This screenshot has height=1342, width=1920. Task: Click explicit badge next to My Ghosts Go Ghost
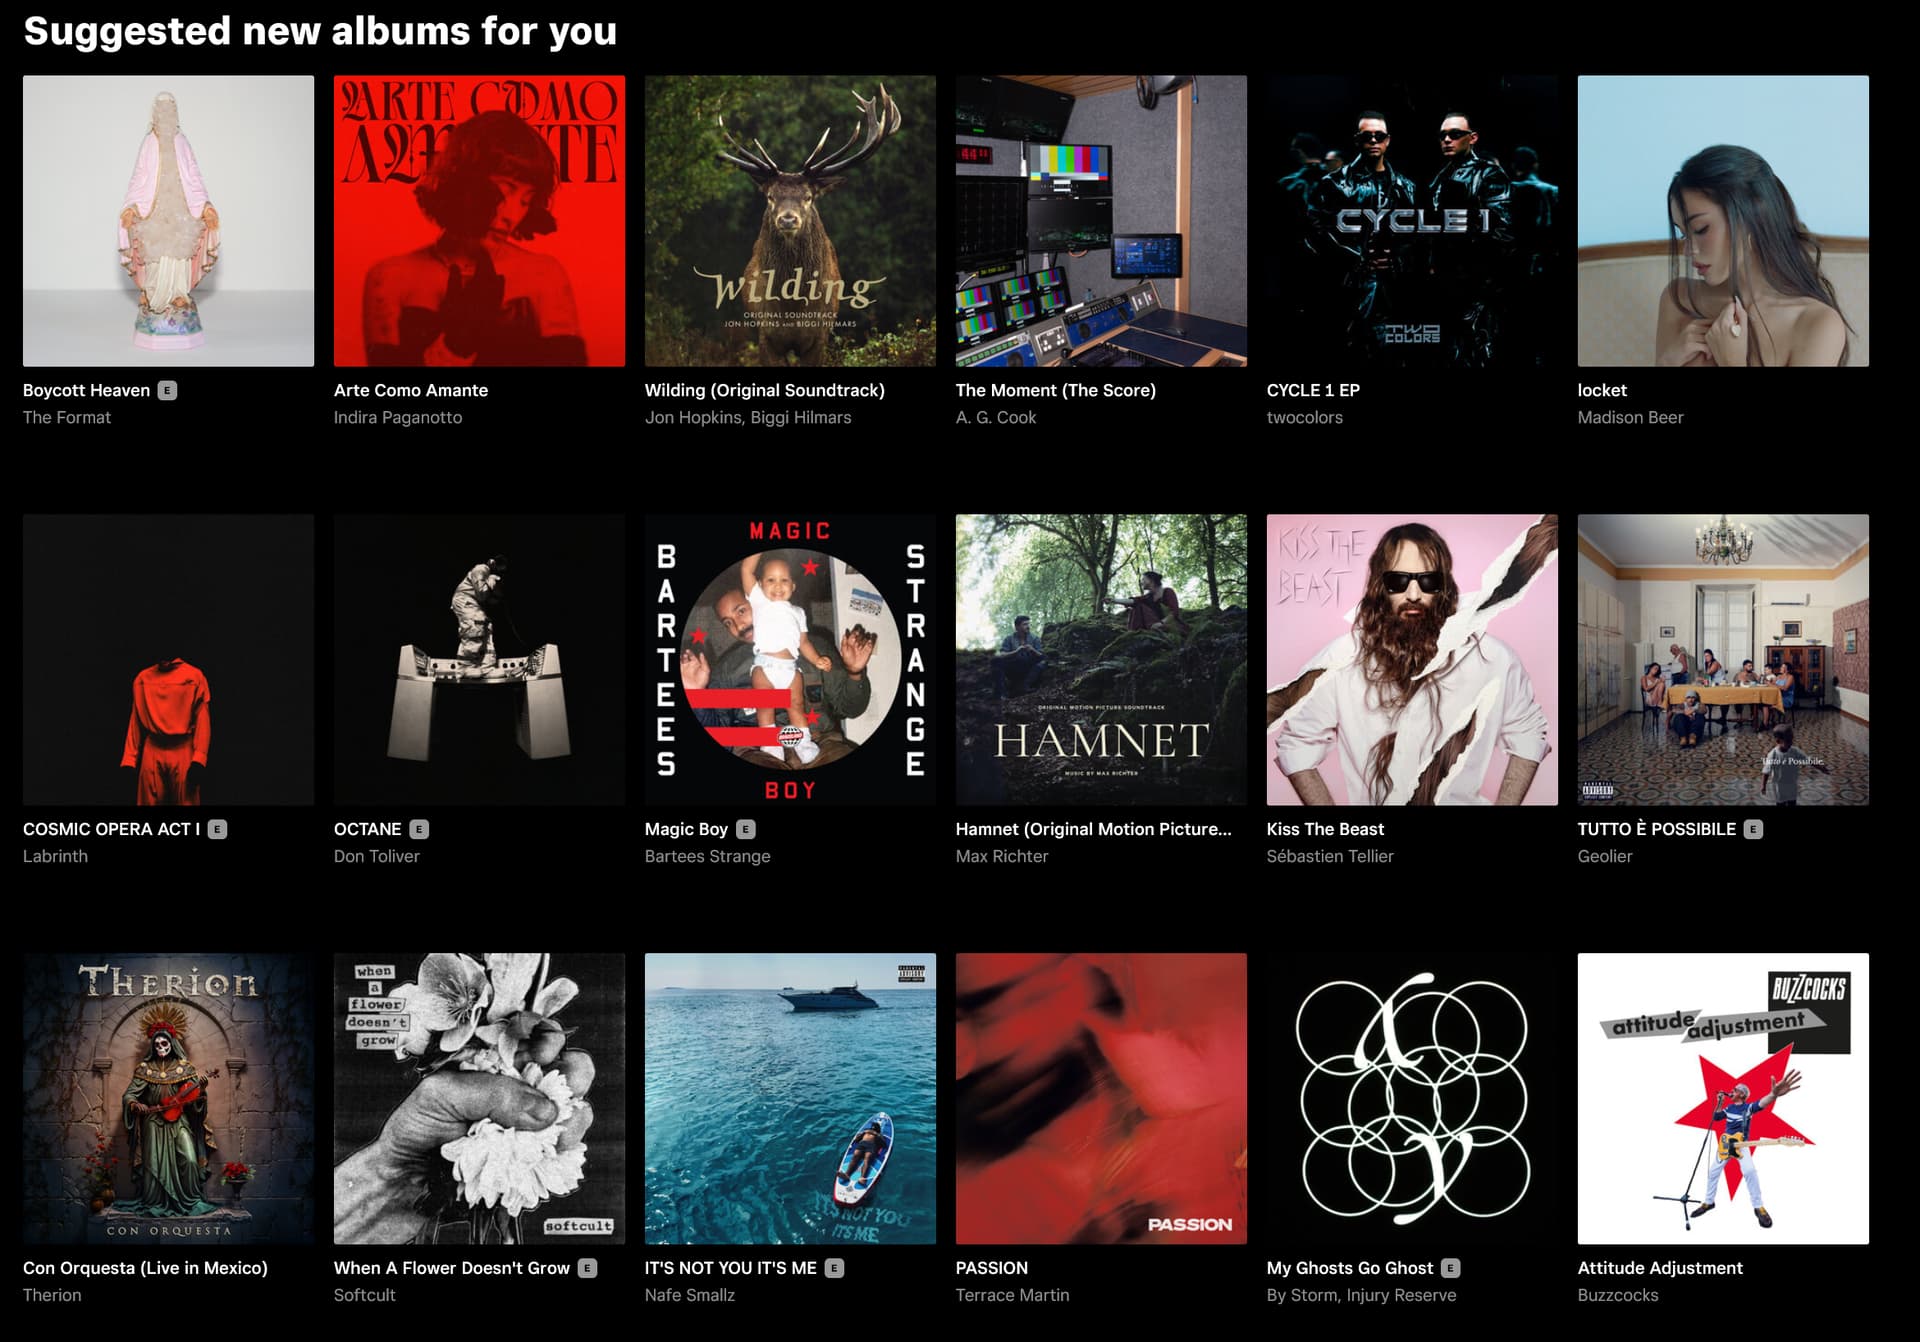point(1450,1268)
